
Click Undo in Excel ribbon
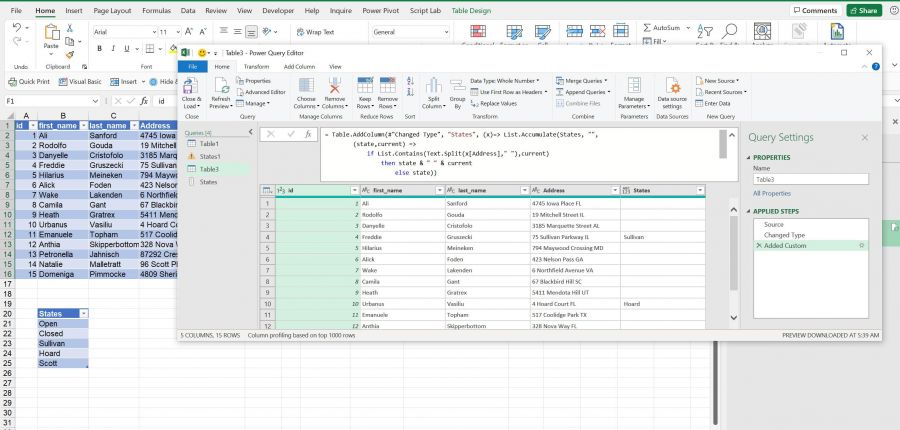point(17,28)
